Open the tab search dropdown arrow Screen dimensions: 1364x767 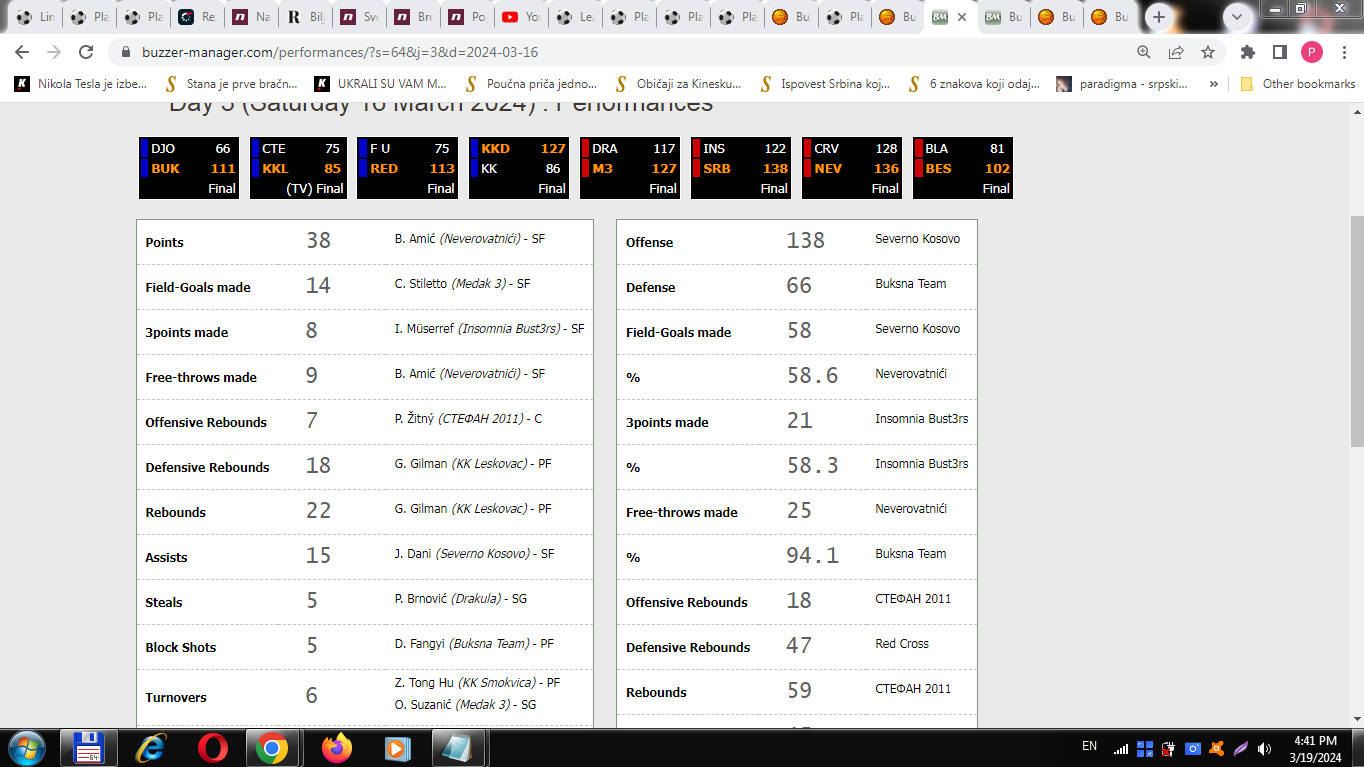[x=1237, y=17]
